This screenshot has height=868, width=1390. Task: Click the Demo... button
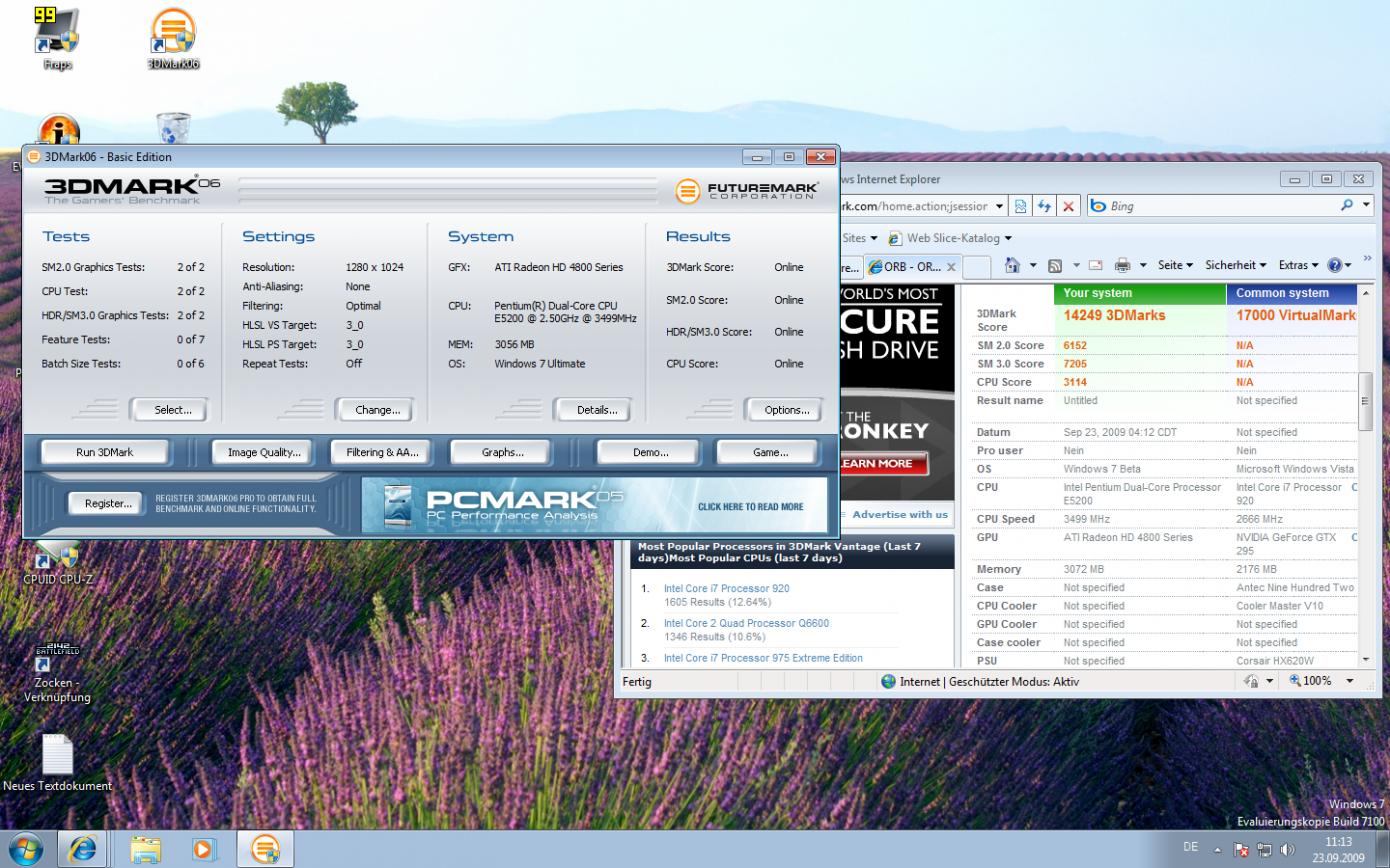(650, 452)
